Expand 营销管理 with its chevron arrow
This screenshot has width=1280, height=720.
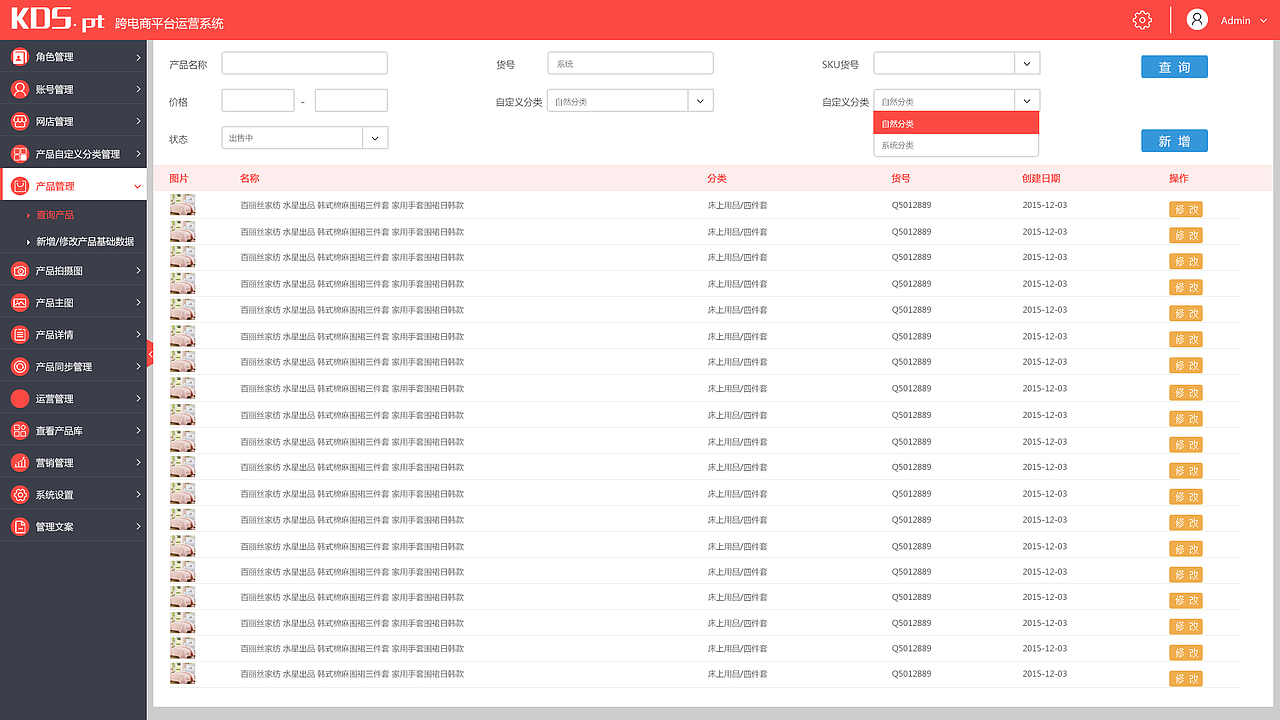(138, 462)
